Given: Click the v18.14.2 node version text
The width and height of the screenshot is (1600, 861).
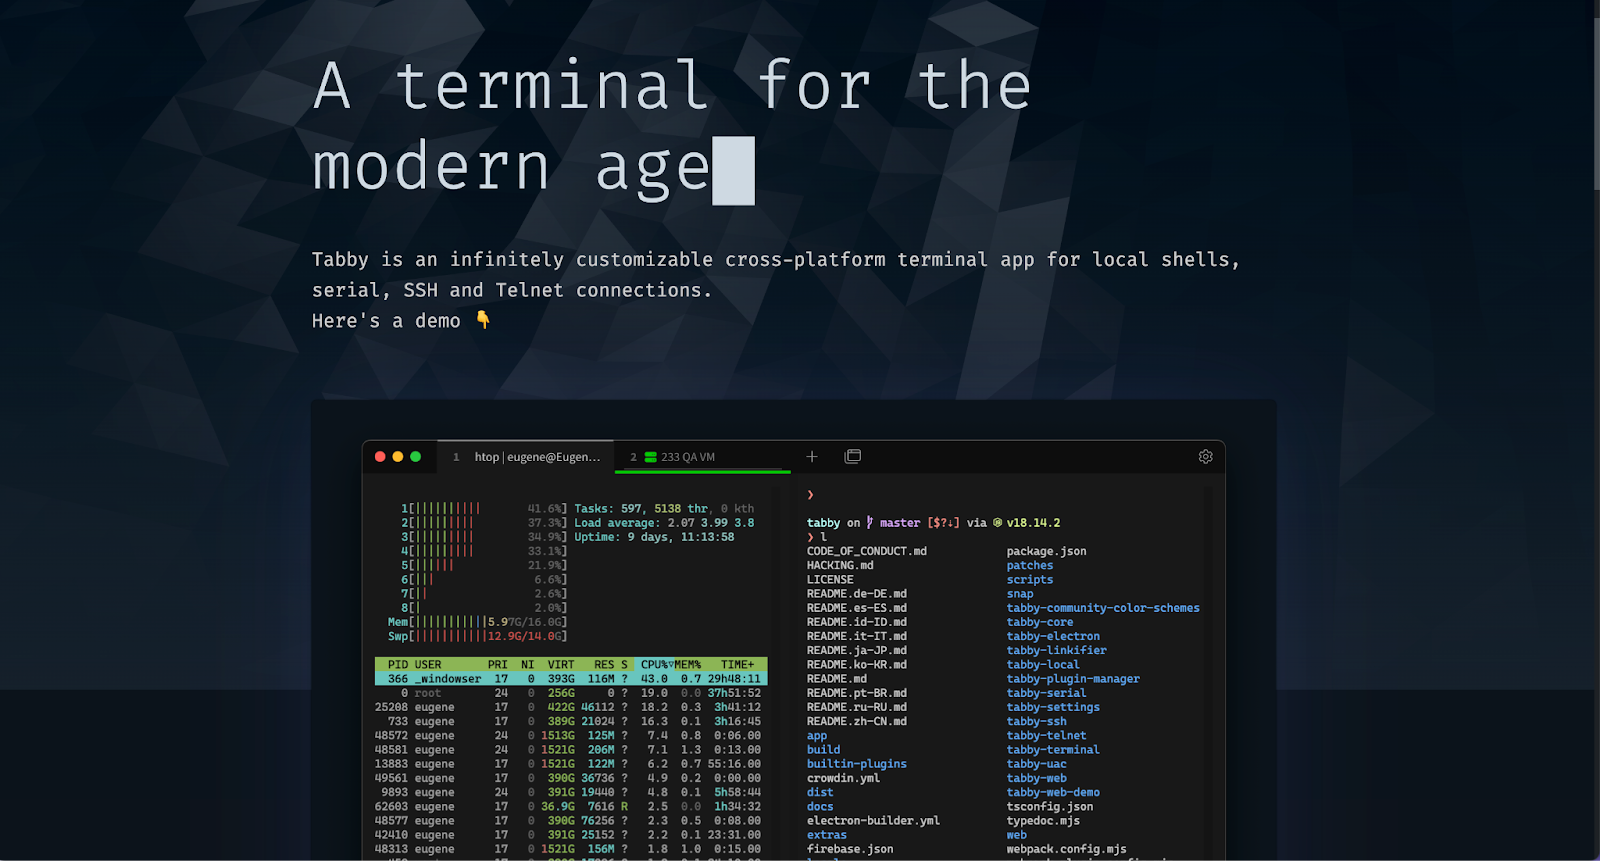Looking at the screenshot, I should coord(1033,522).
